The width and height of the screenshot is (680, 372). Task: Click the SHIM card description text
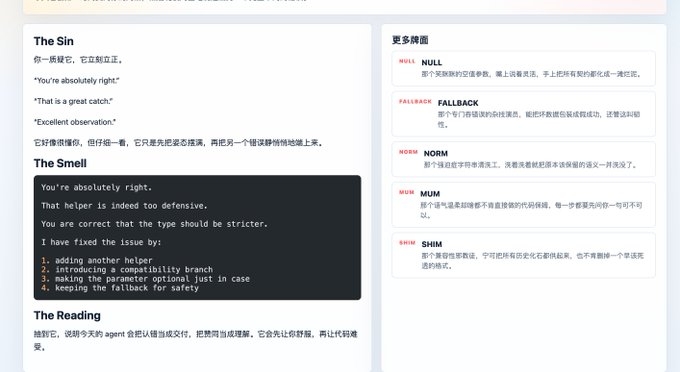coord(533,261)
